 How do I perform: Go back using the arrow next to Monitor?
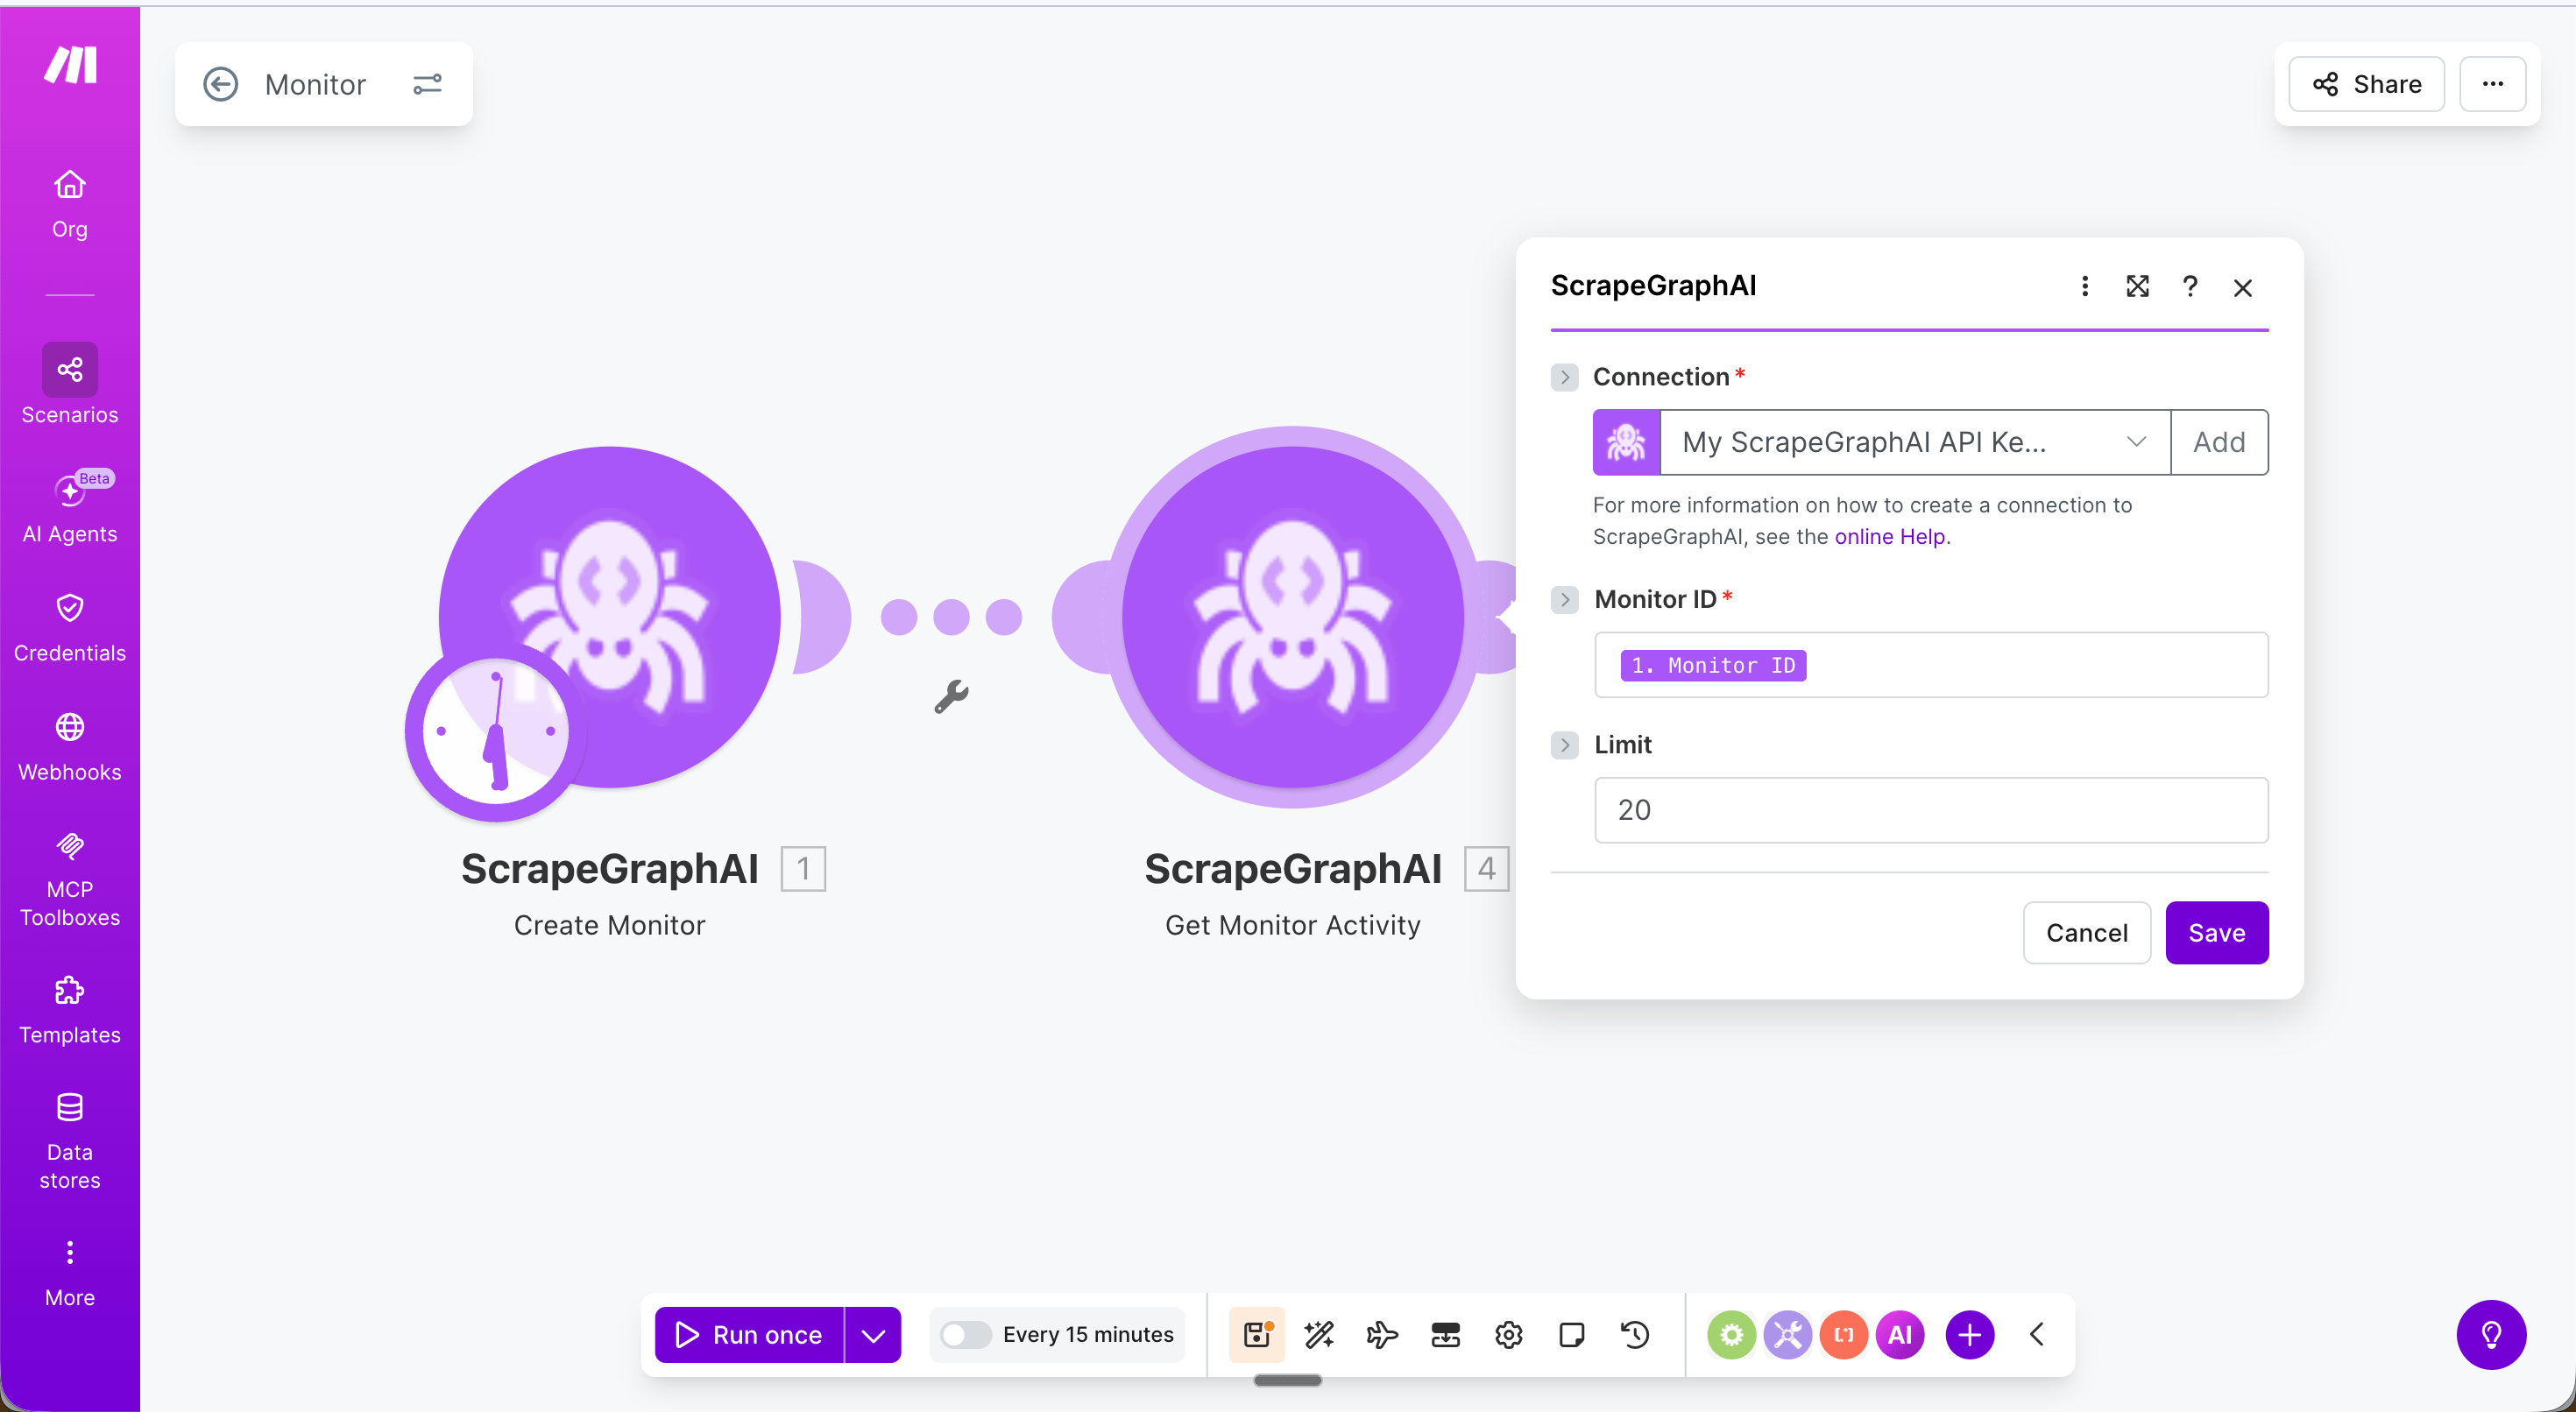221,84
